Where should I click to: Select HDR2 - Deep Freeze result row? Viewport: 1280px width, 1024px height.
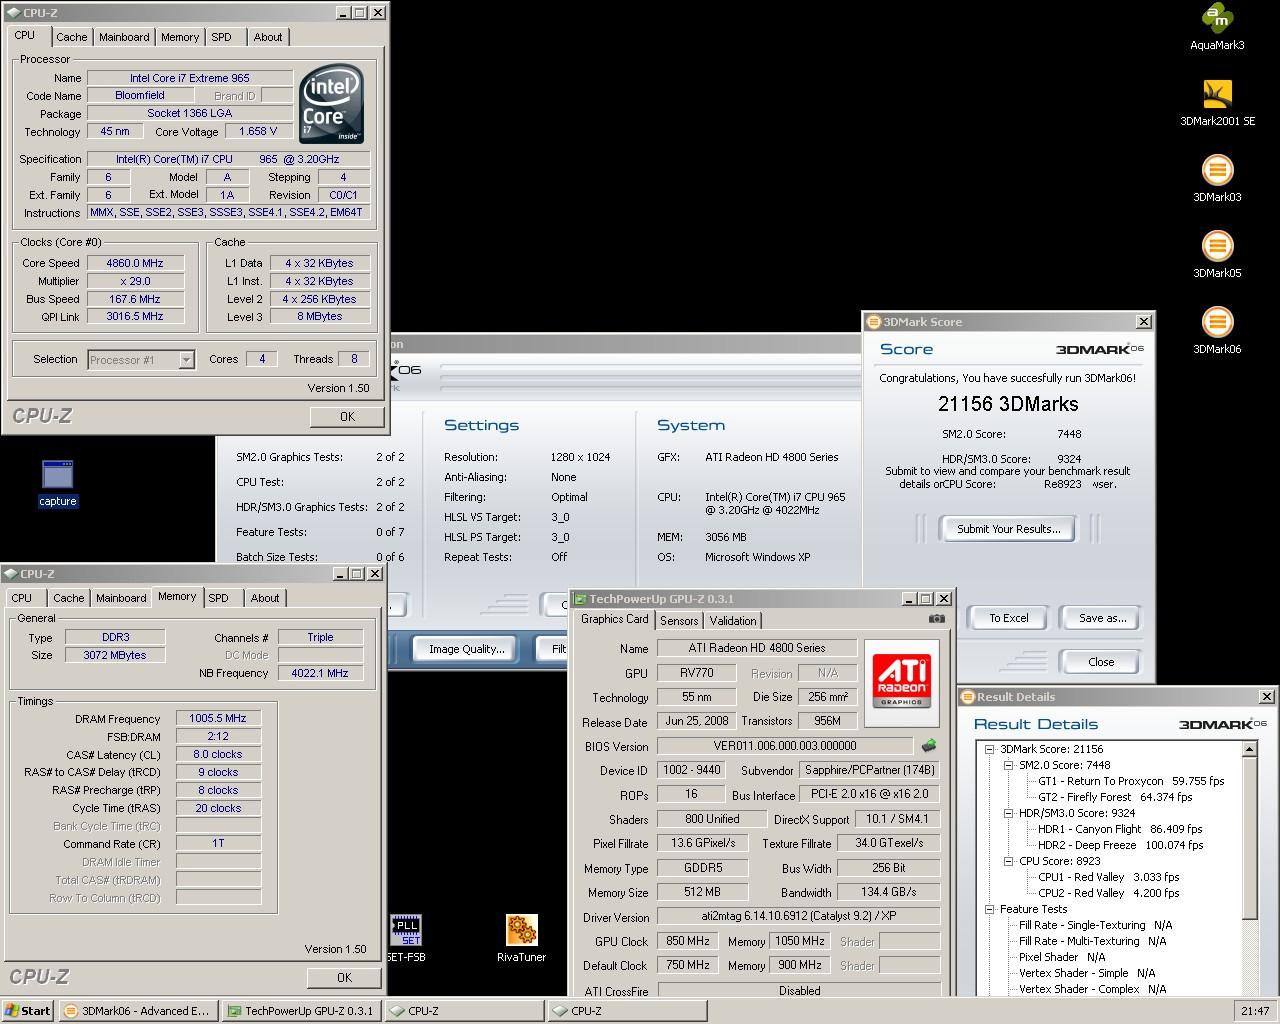(1120, 845)
